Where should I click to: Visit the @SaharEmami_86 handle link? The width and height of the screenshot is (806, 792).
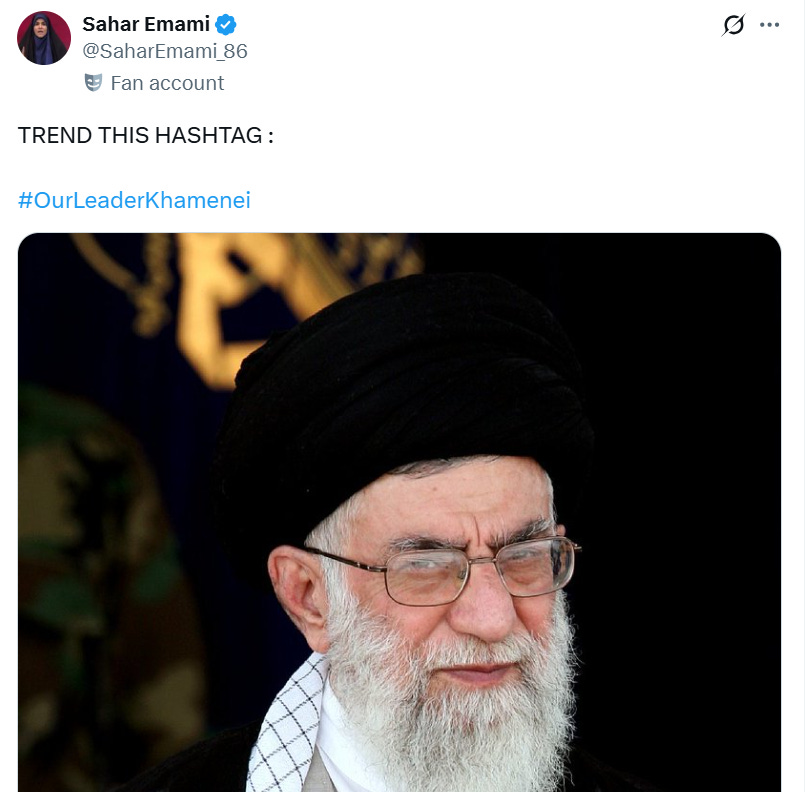coord(165,51)
